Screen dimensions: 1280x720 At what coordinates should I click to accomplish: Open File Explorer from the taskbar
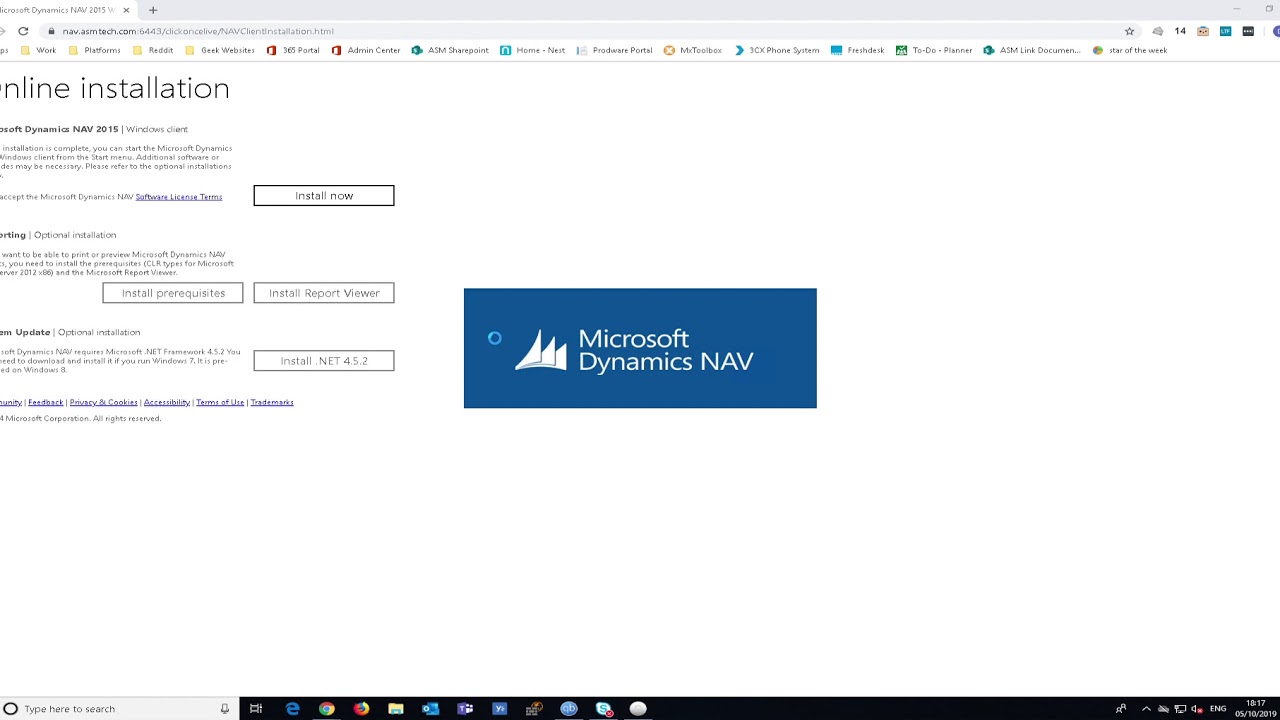[396, 709]
